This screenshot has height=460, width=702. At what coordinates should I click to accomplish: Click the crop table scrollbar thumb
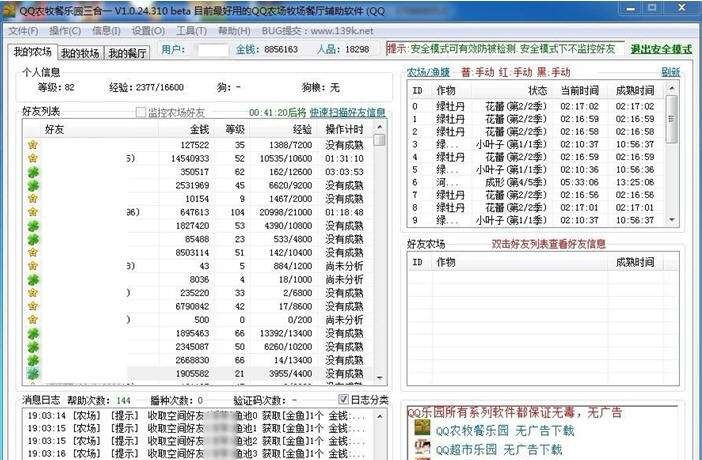(x=672, y=119)
